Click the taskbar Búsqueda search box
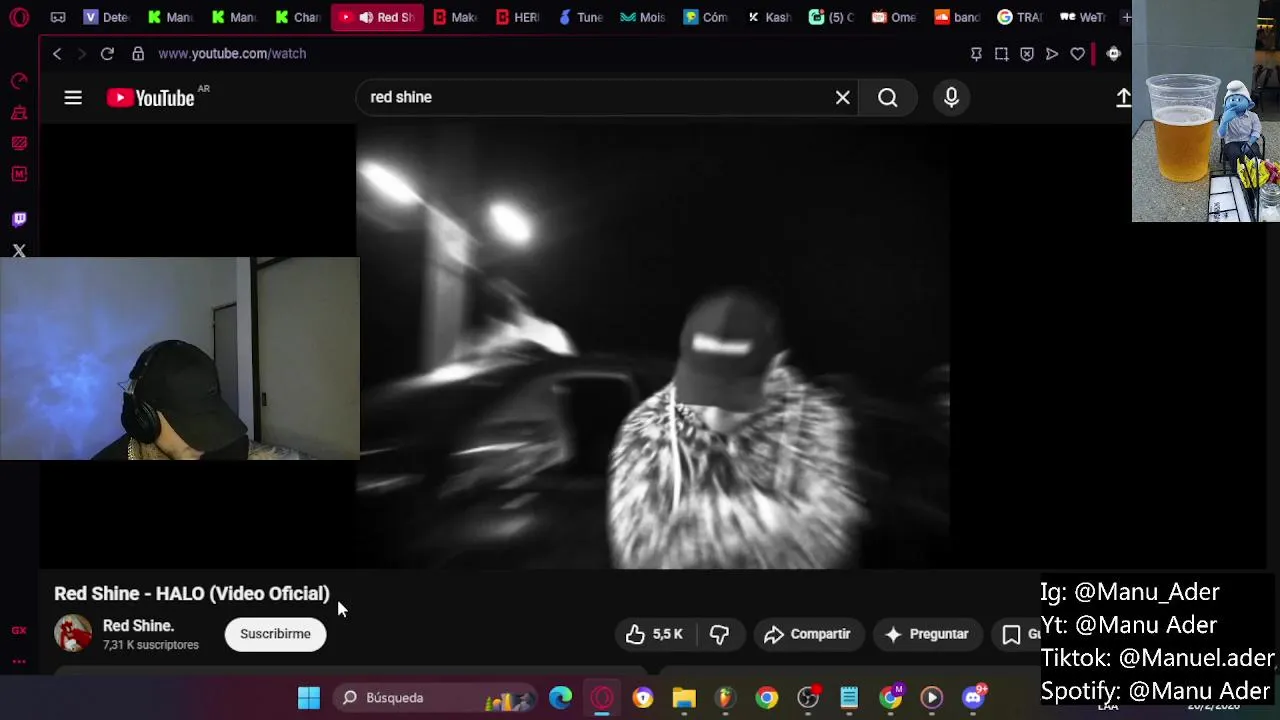 (437, 698)
